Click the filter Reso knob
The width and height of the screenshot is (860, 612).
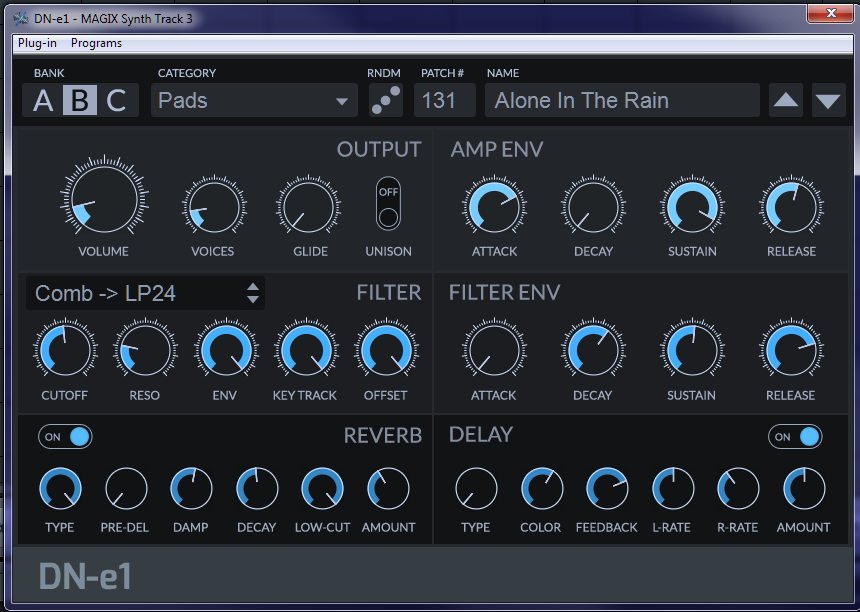coord(145,350)
